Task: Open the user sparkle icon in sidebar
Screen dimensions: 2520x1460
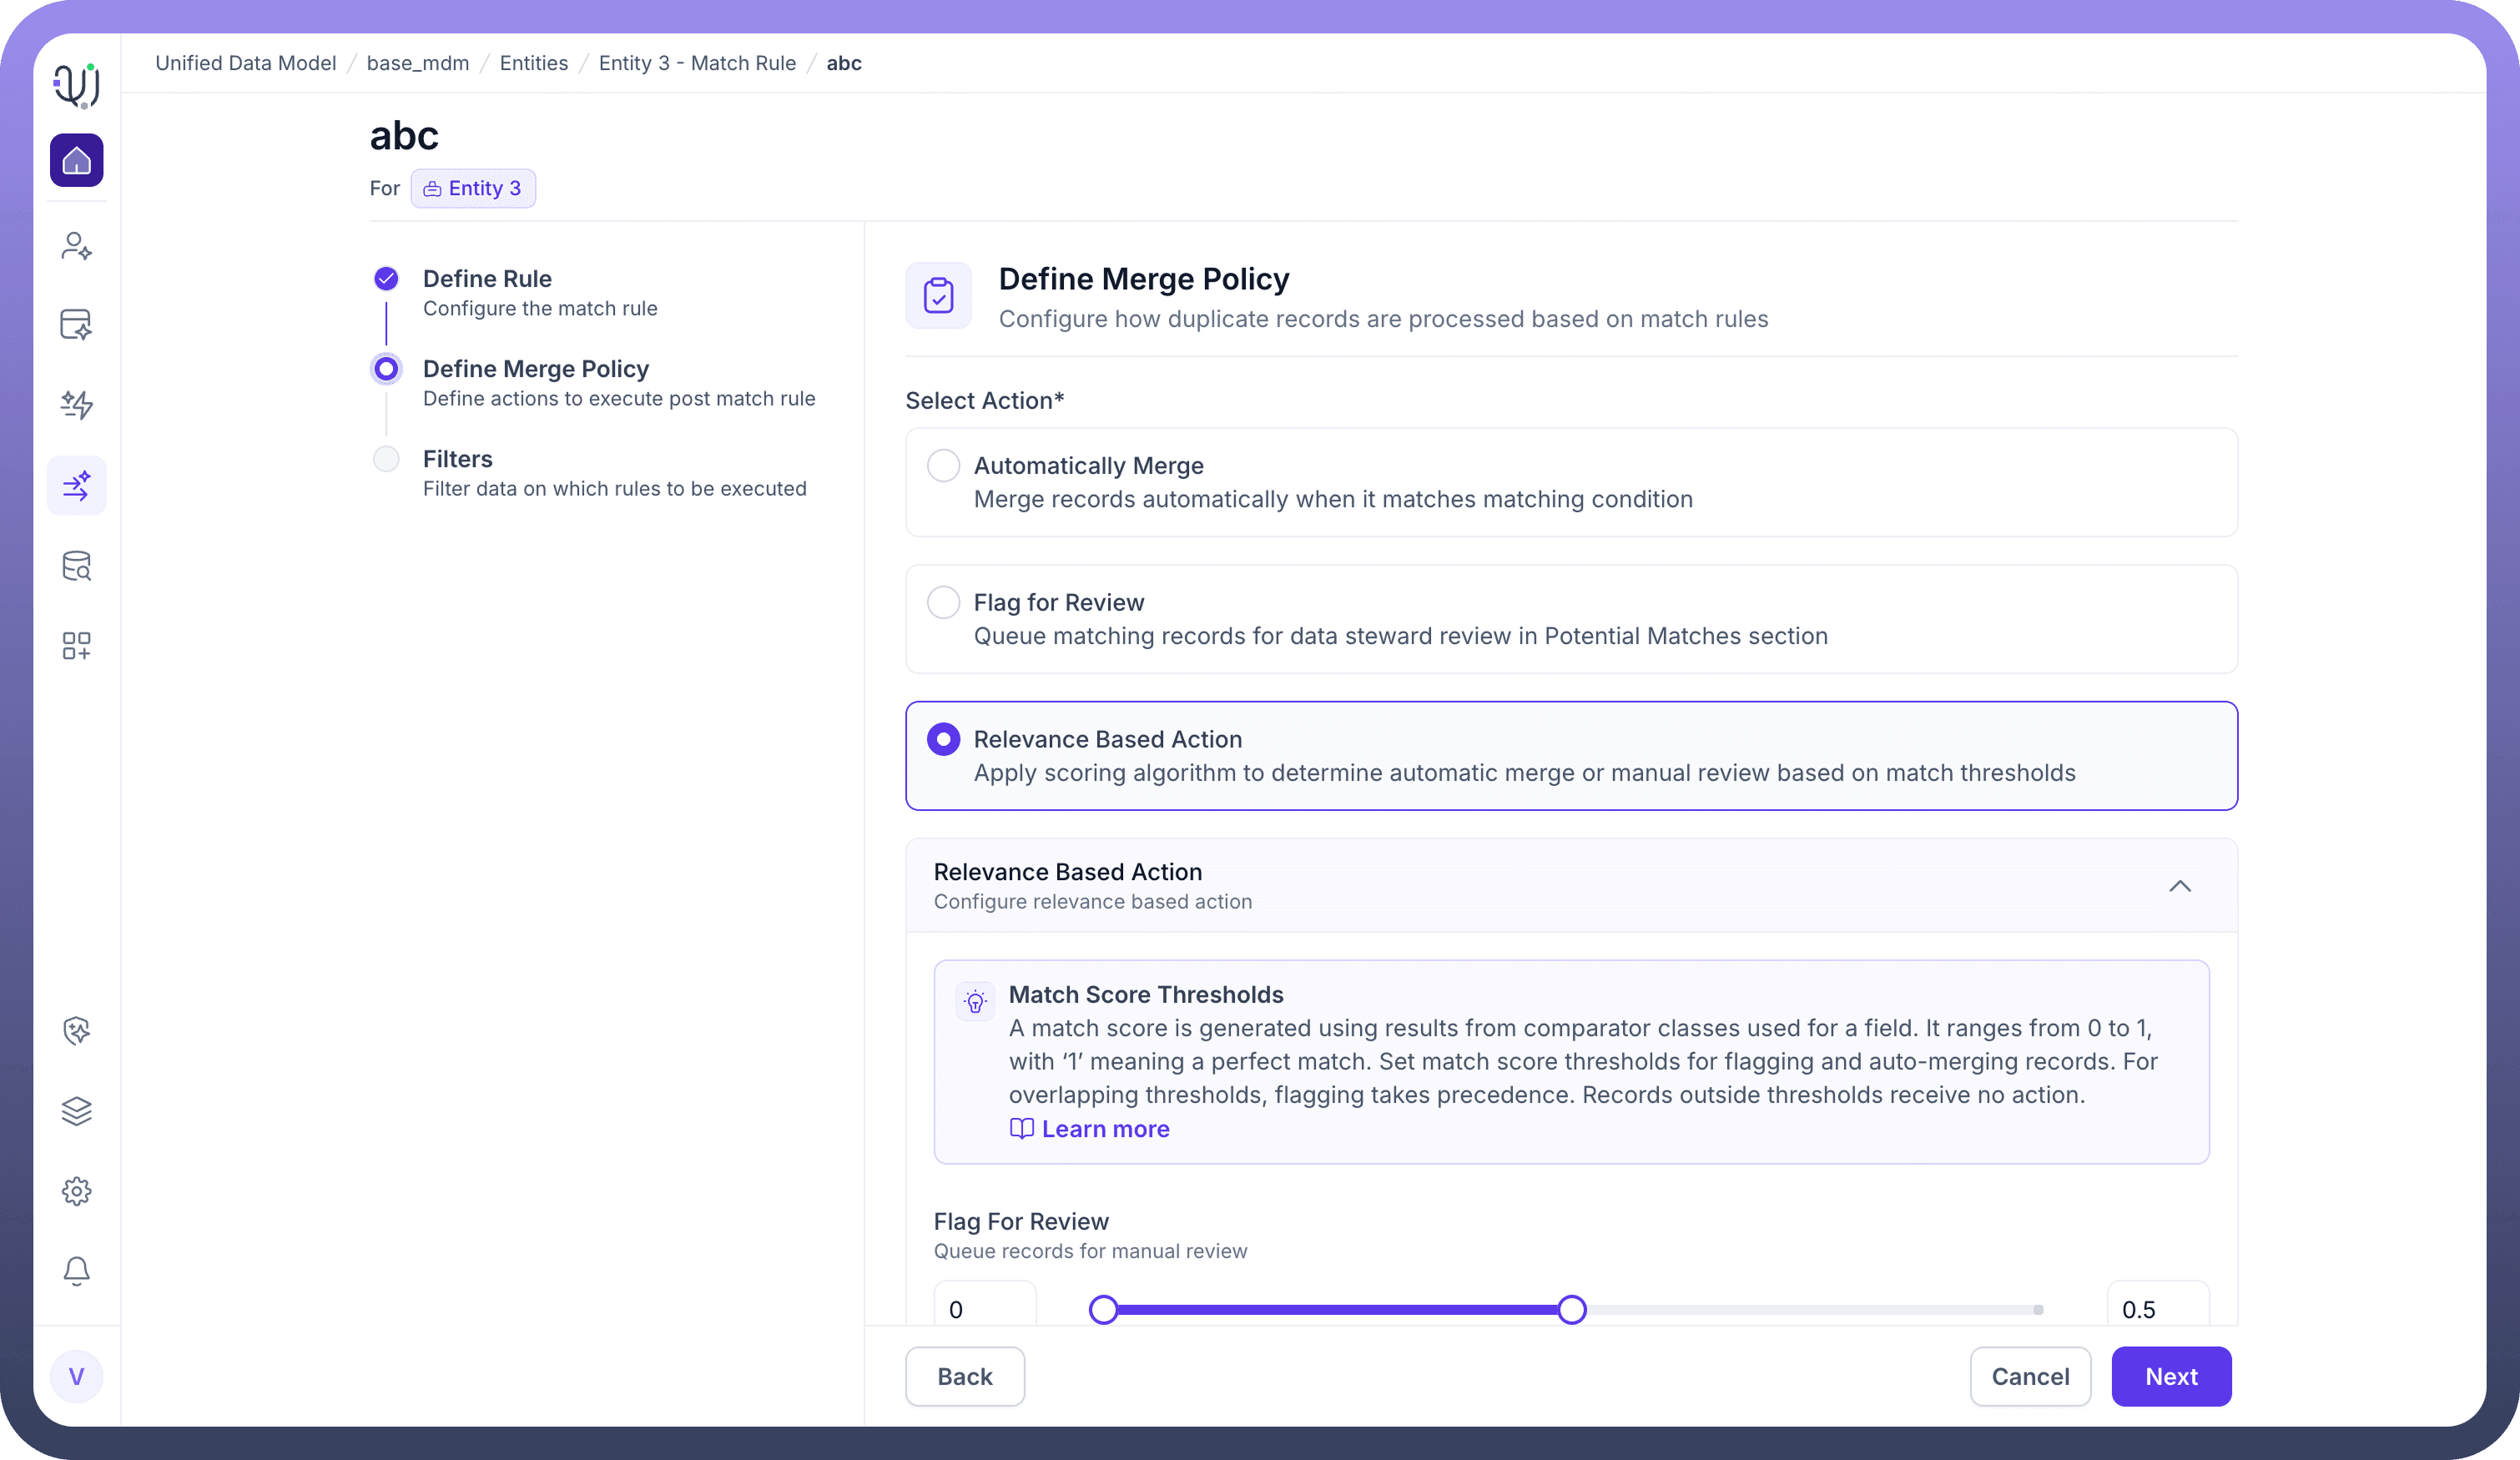Action: point(76,245)
